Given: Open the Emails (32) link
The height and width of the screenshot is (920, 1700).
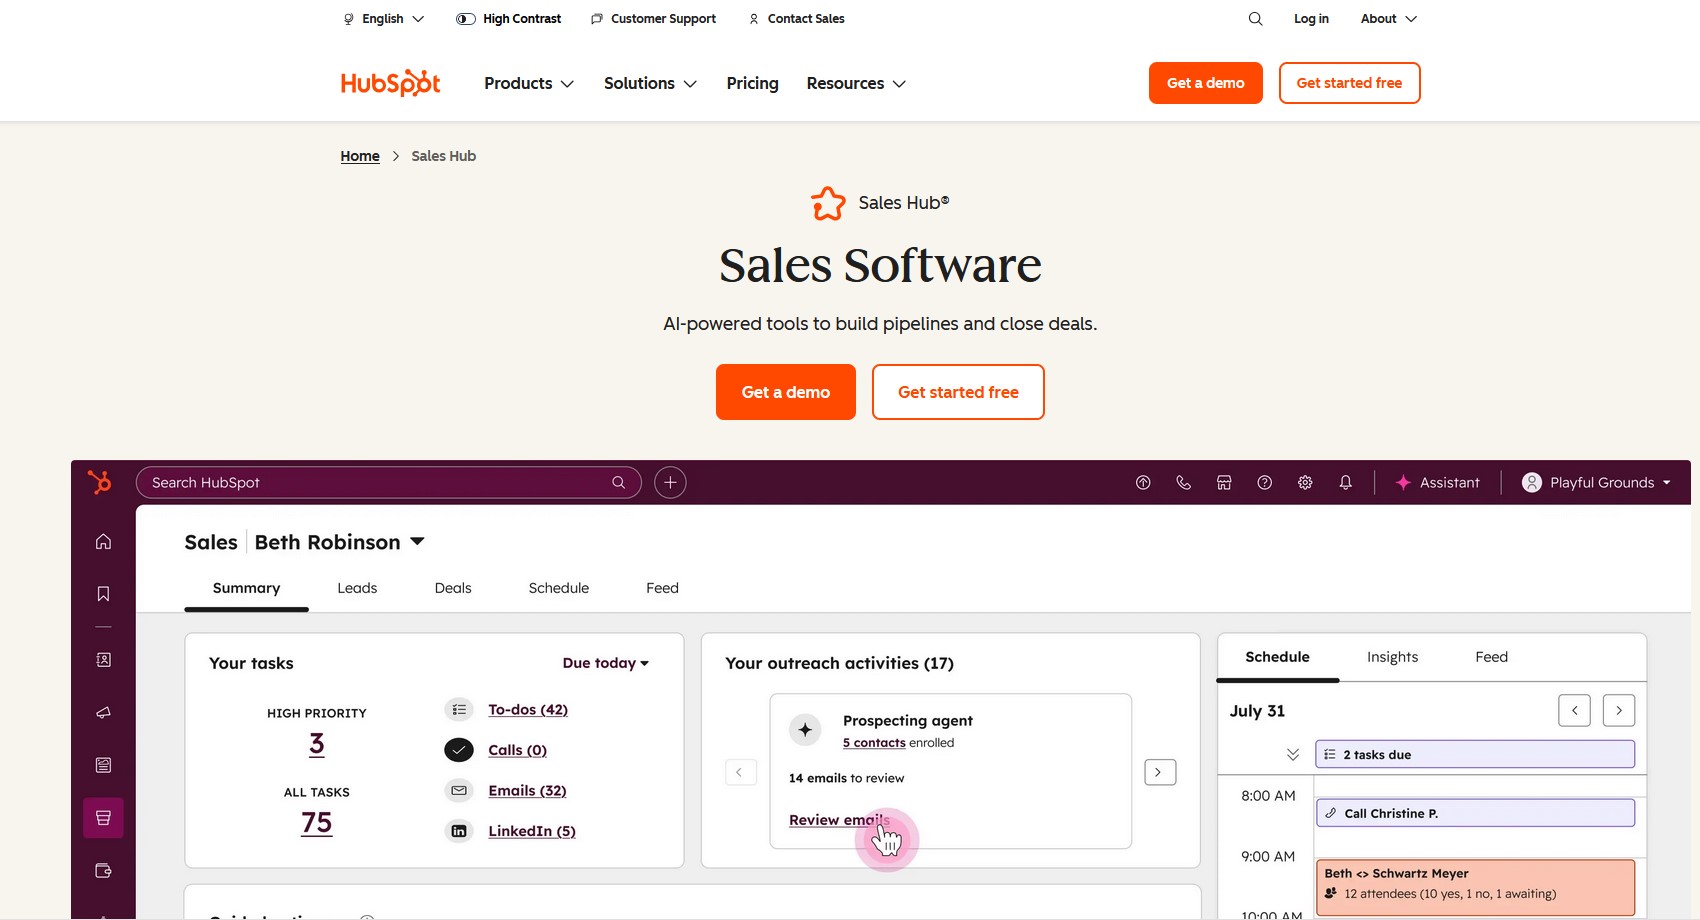Looking at the screenshot, I should pos(527,791).
